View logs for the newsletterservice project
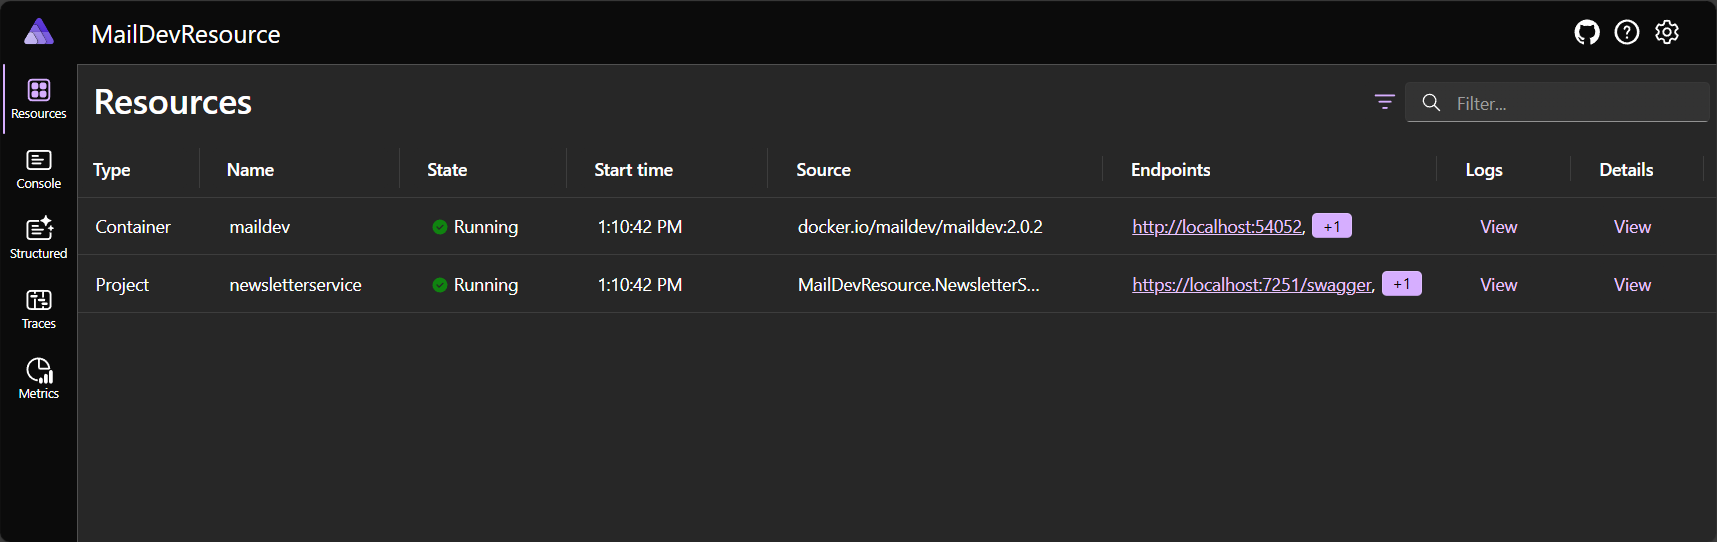 pos(1498,285)
